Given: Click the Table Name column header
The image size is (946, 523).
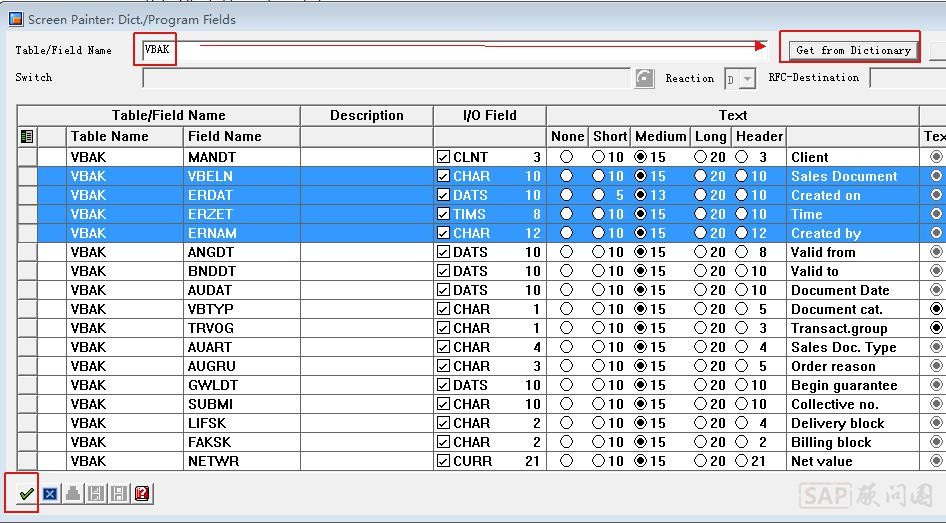Looking at the screenshot, I should 110,136.
